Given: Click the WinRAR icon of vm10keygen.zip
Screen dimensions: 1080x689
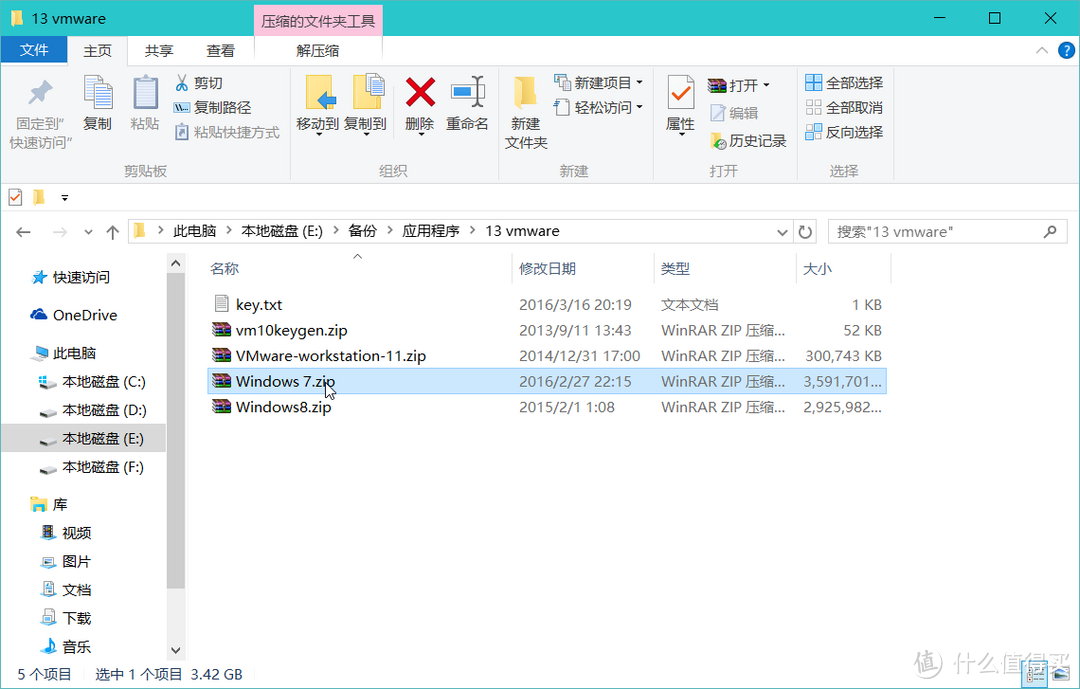Looking at the screenshot, I should pos(221,329).
